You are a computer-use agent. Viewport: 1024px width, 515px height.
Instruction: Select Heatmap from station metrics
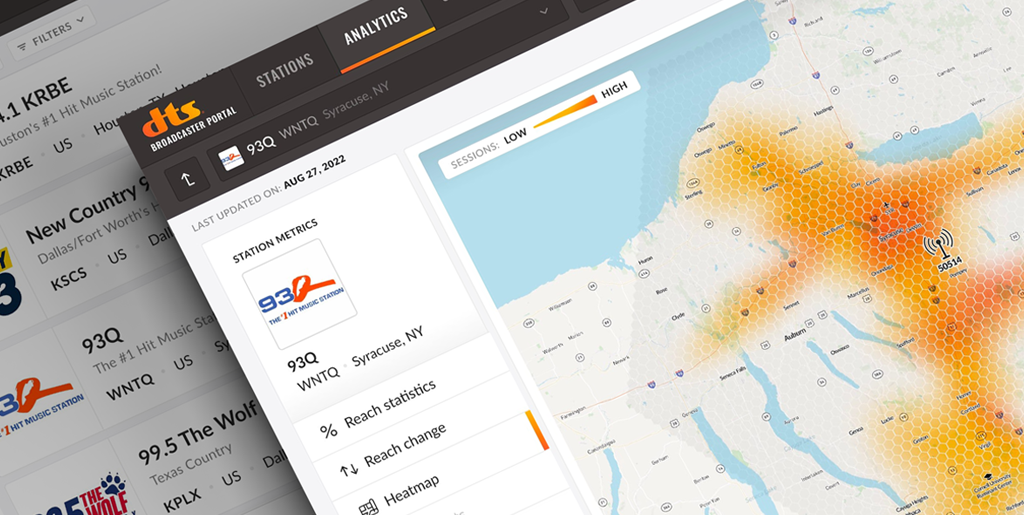415,490
